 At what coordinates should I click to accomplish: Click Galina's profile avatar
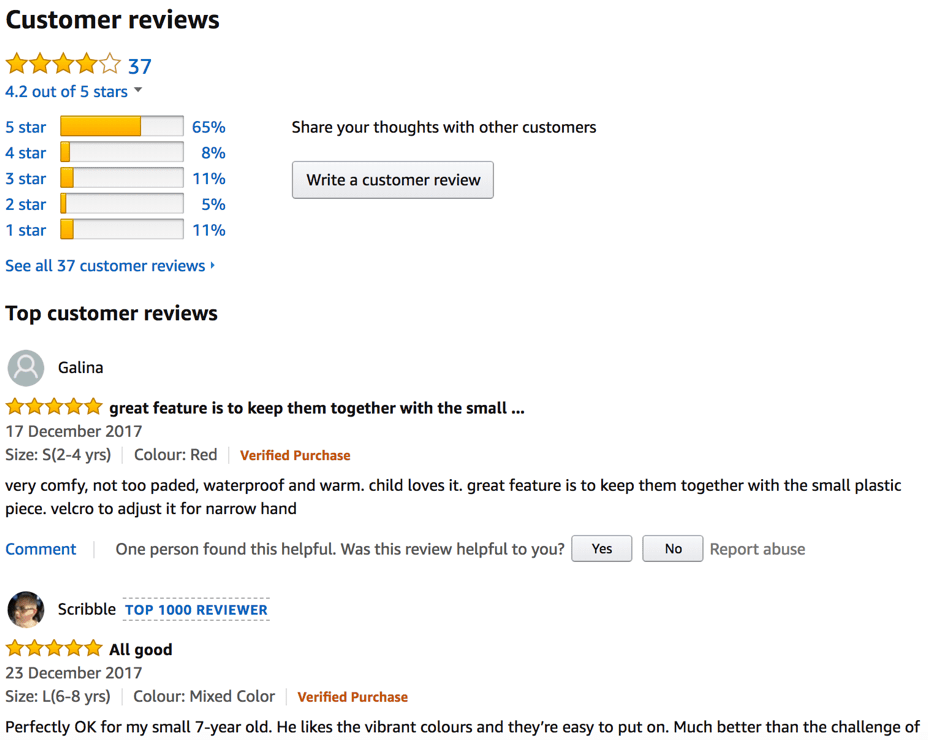tap(26, 368)
